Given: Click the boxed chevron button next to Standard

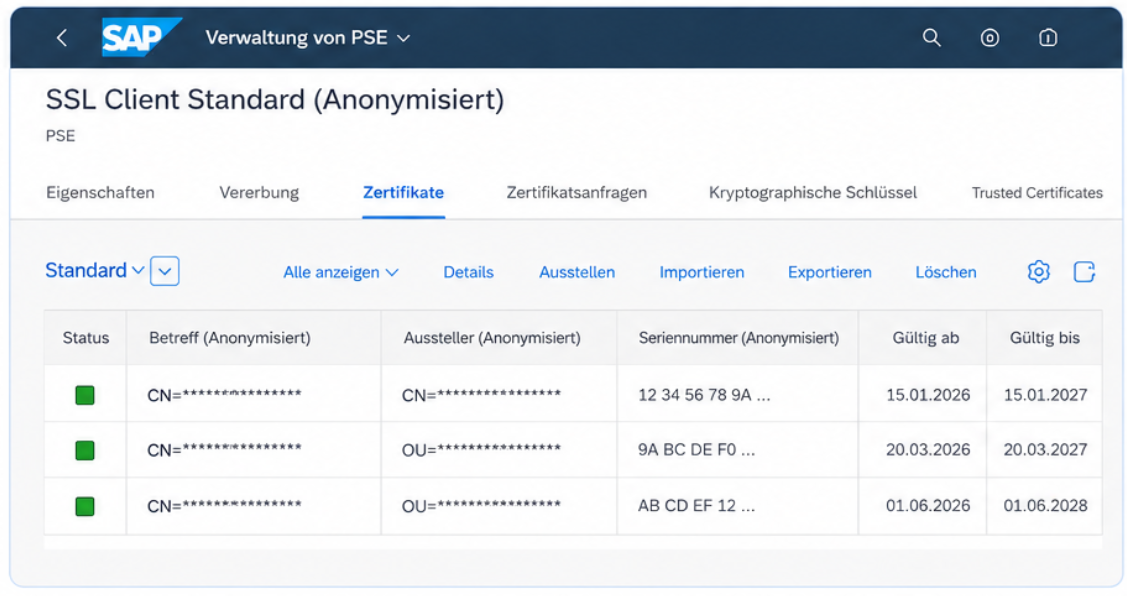Looking at the screenshot, I should (x=165, y=271).
